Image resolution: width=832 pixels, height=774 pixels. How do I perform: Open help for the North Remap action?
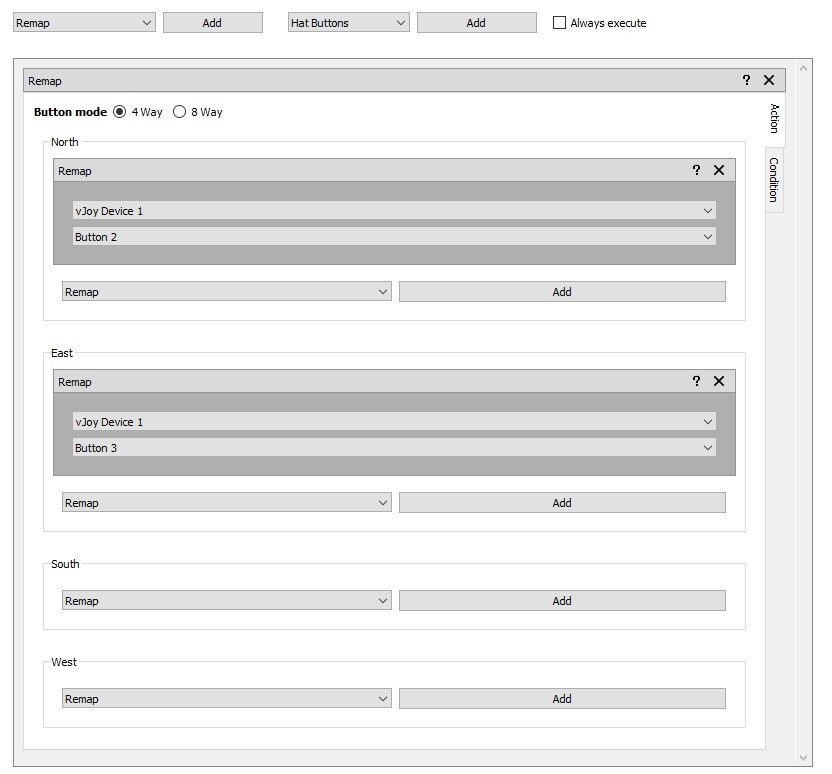[x=696, y=170]
